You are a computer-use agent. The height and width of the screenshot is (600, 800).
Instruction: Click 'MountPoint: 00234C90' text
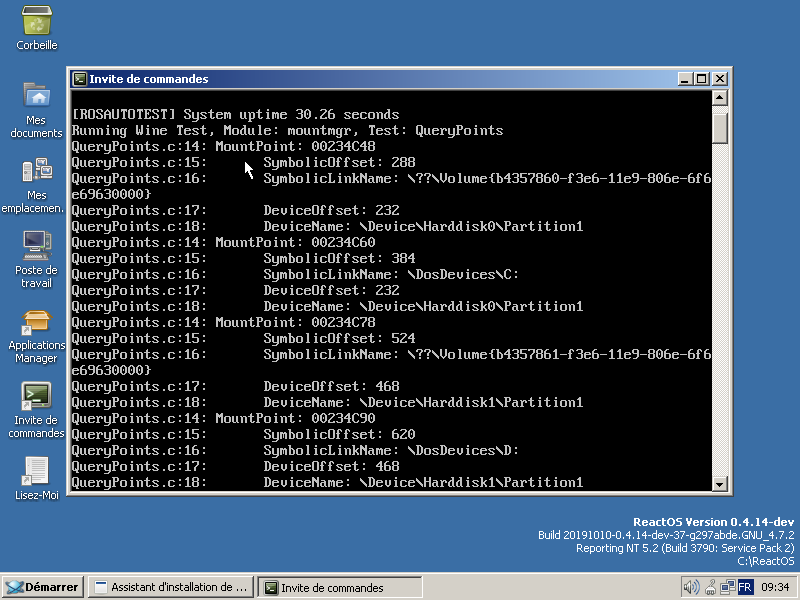pos(295,418)
